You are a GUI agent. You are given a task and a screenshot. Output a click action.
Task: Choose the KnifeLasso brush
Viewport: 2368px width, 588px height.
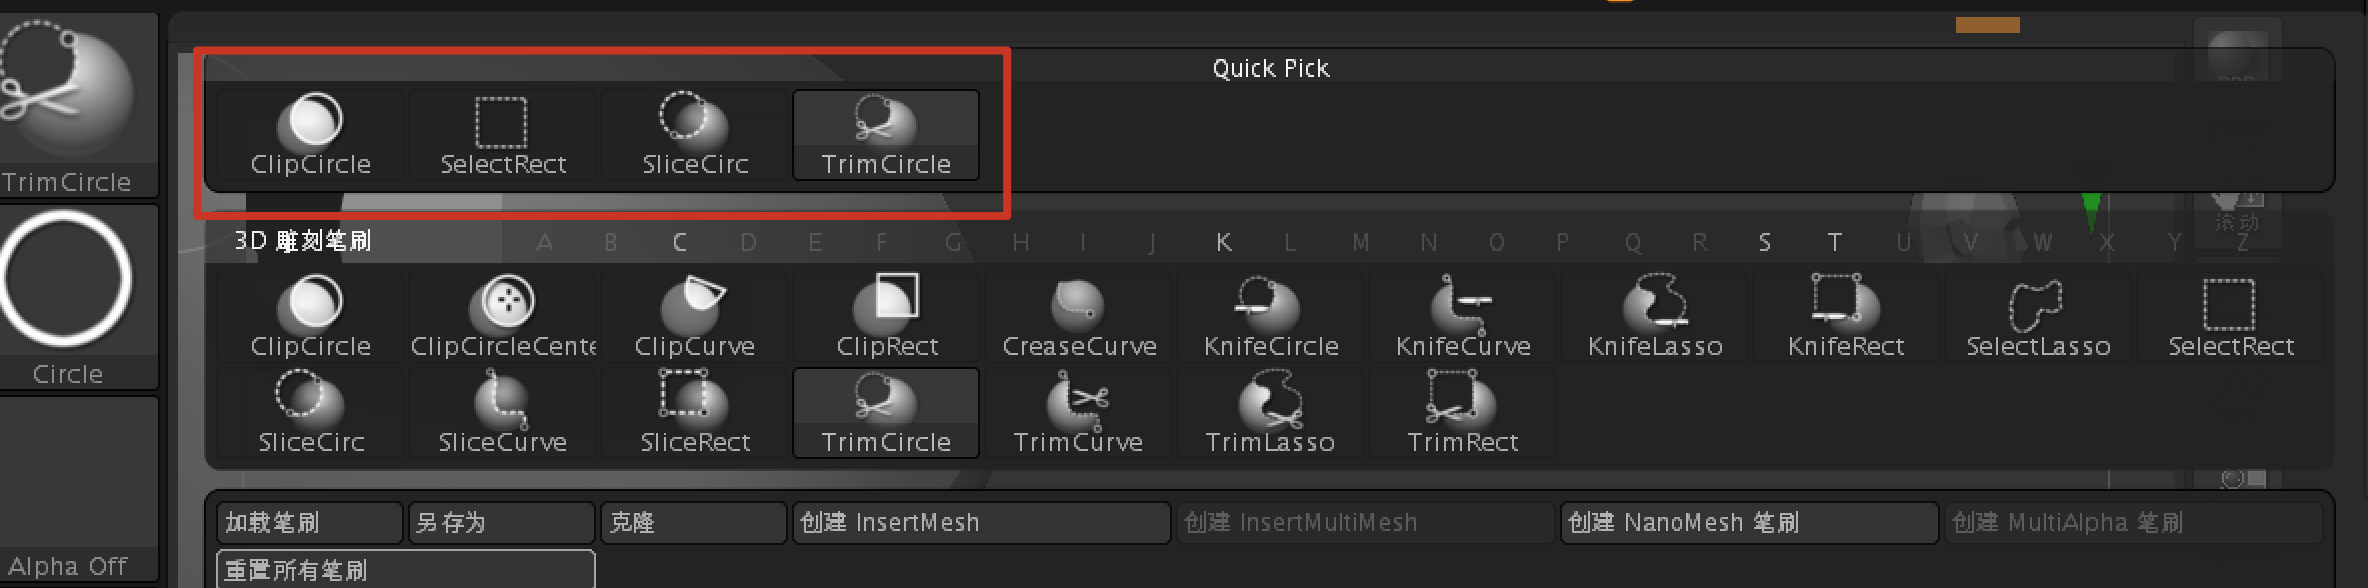tap(1654, 316)
